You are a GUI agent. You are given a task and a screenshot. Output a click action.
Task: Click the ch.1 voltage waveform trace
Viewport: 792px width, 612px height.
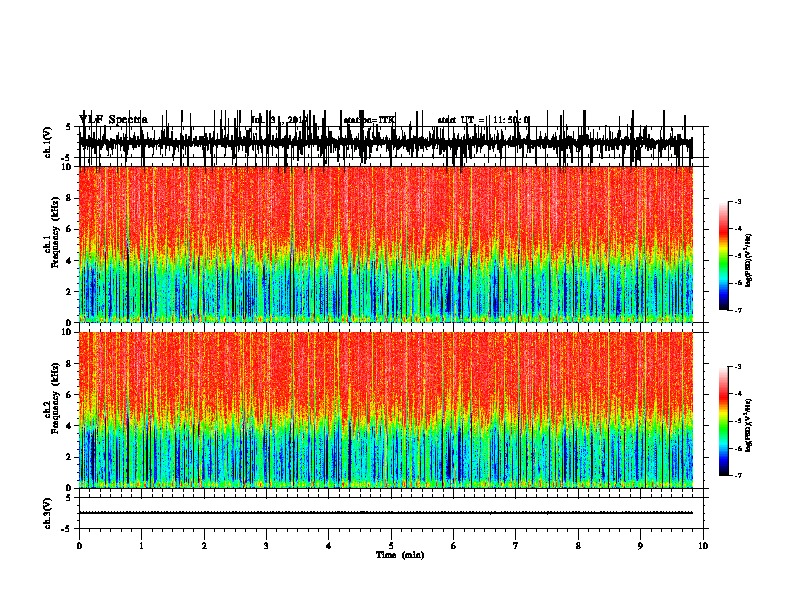pos(385,143)
